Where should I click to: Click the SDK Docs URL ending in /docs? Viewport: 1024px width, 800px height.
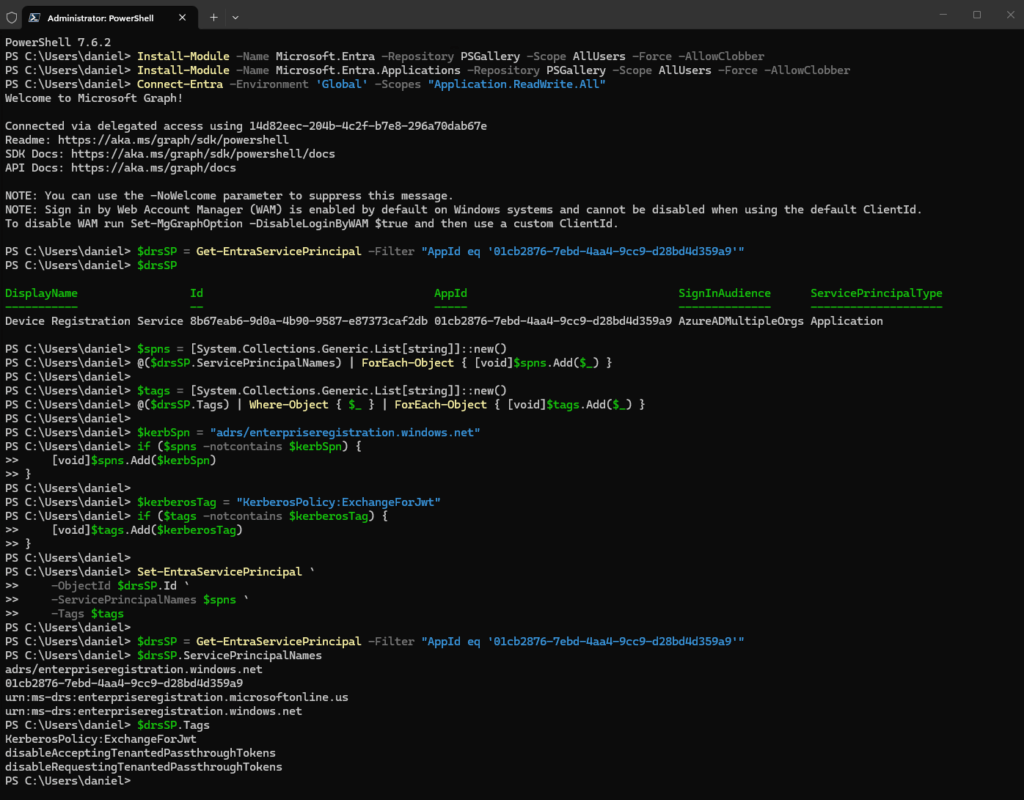click(x=202, y=154)
